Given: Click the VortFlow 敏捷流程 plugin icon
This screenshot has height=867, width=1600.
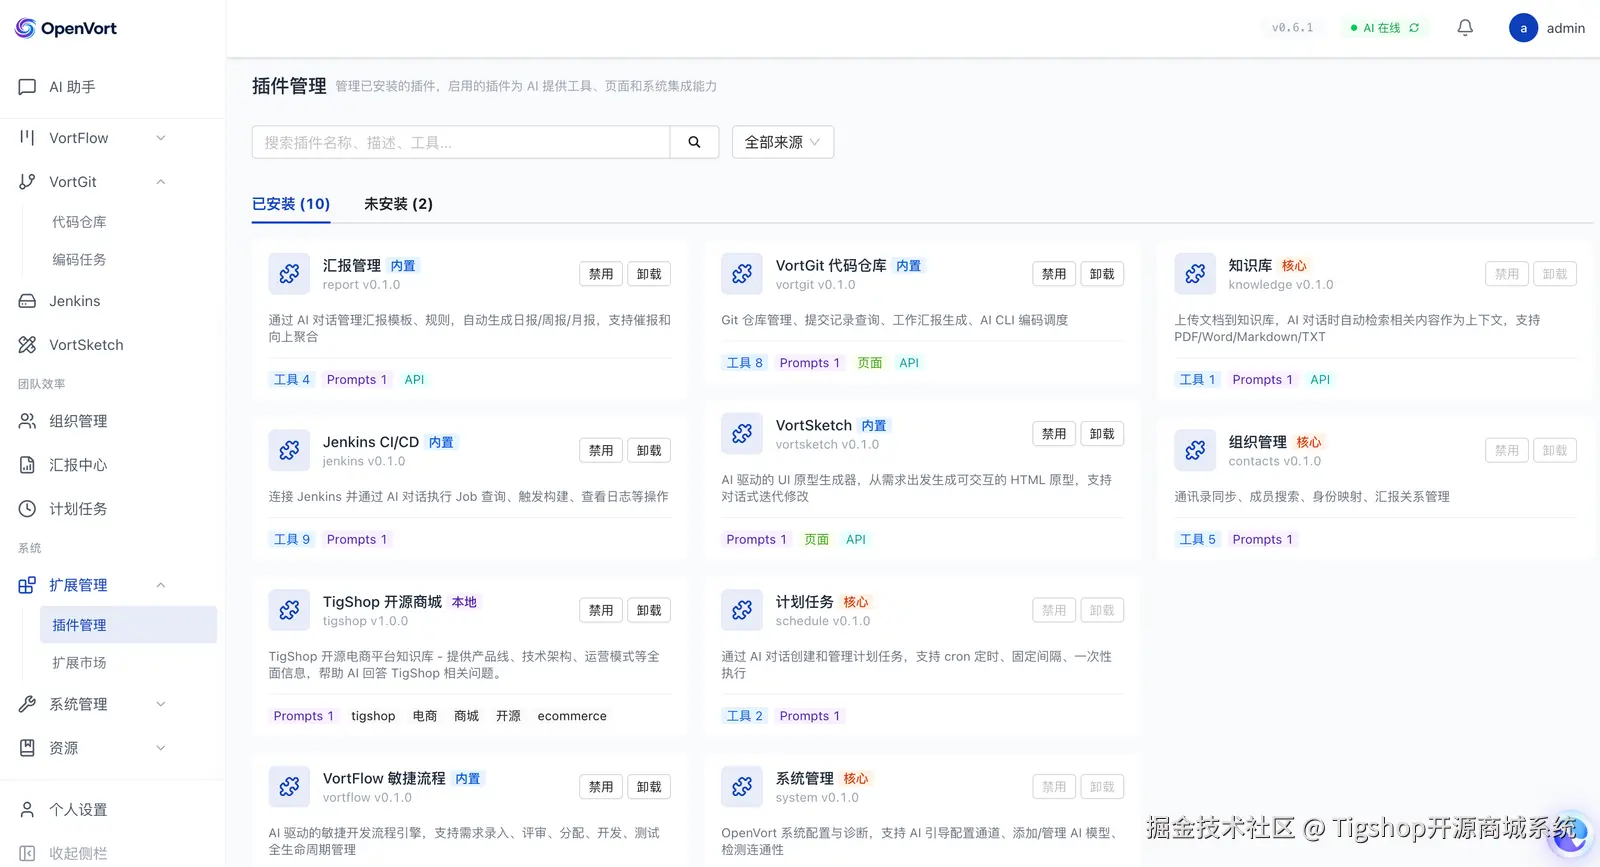Looking at the screenshot, I should (289, 787).
